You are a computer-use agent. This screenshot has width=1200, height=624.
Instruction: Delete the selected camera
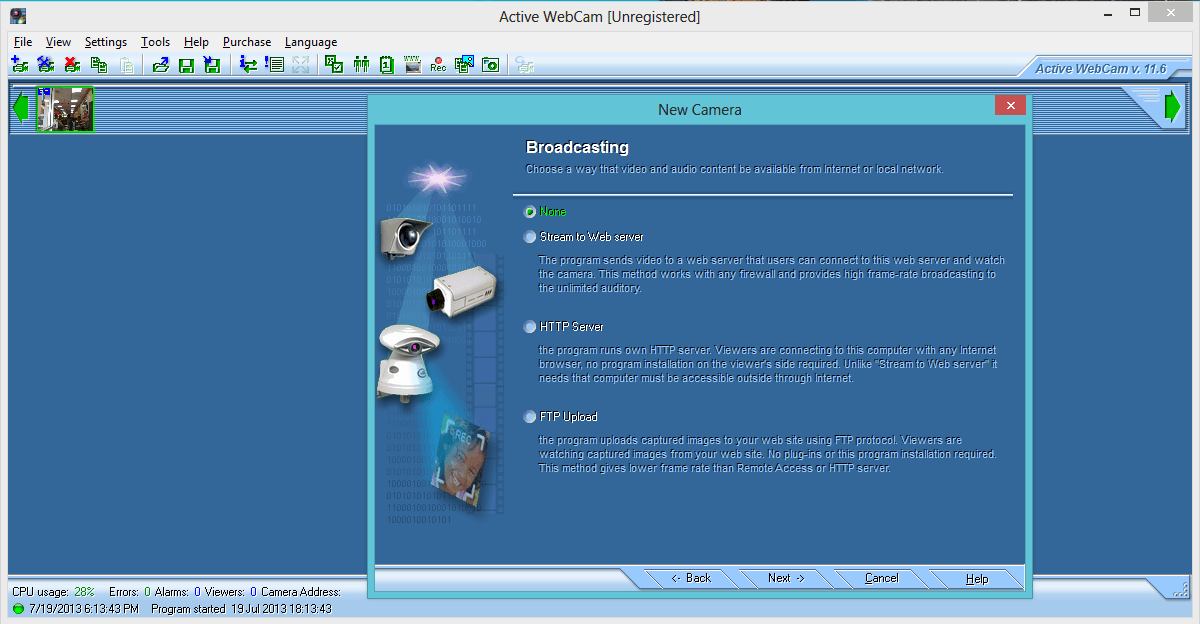[71, 64]
